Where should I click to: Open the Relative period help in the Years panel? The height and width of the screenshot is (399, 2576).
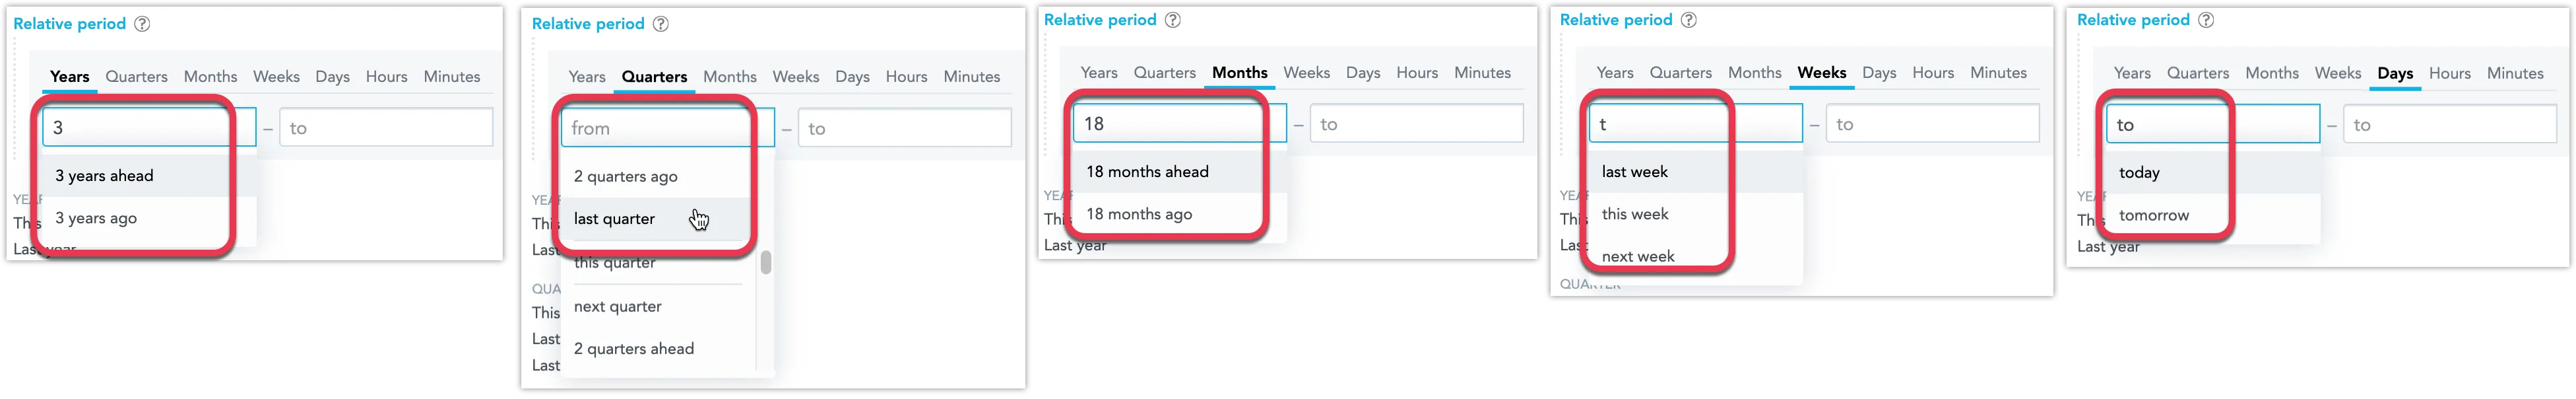(142, 23)
